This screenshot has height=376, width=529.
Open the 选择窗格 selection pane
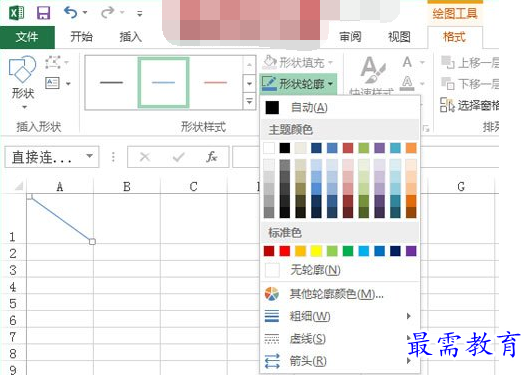[470, 105]
